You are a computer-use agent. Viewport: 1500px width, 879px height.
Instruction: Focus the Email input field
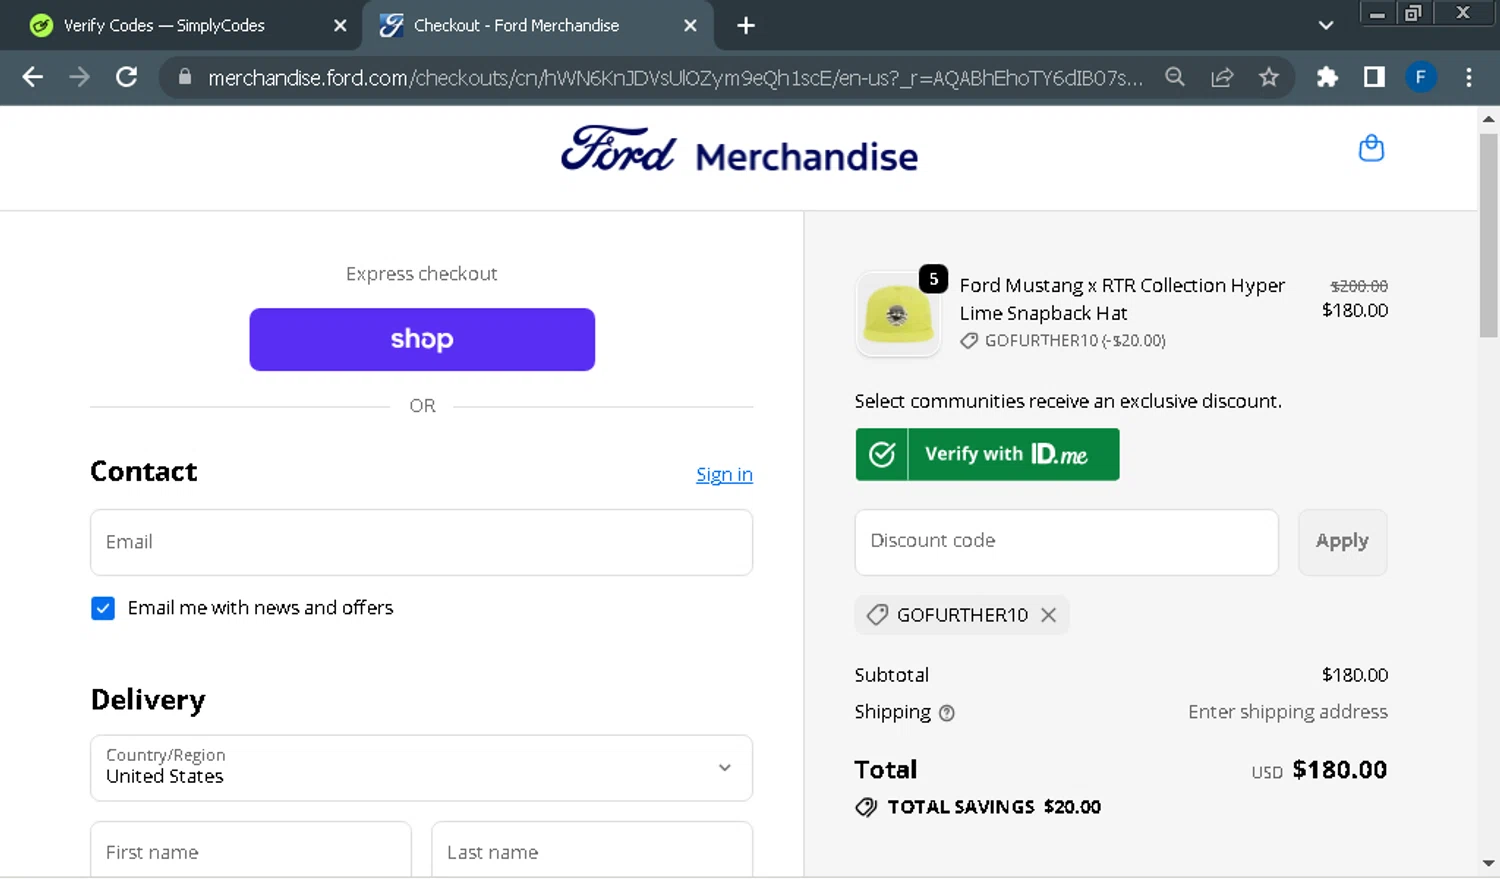421,542
